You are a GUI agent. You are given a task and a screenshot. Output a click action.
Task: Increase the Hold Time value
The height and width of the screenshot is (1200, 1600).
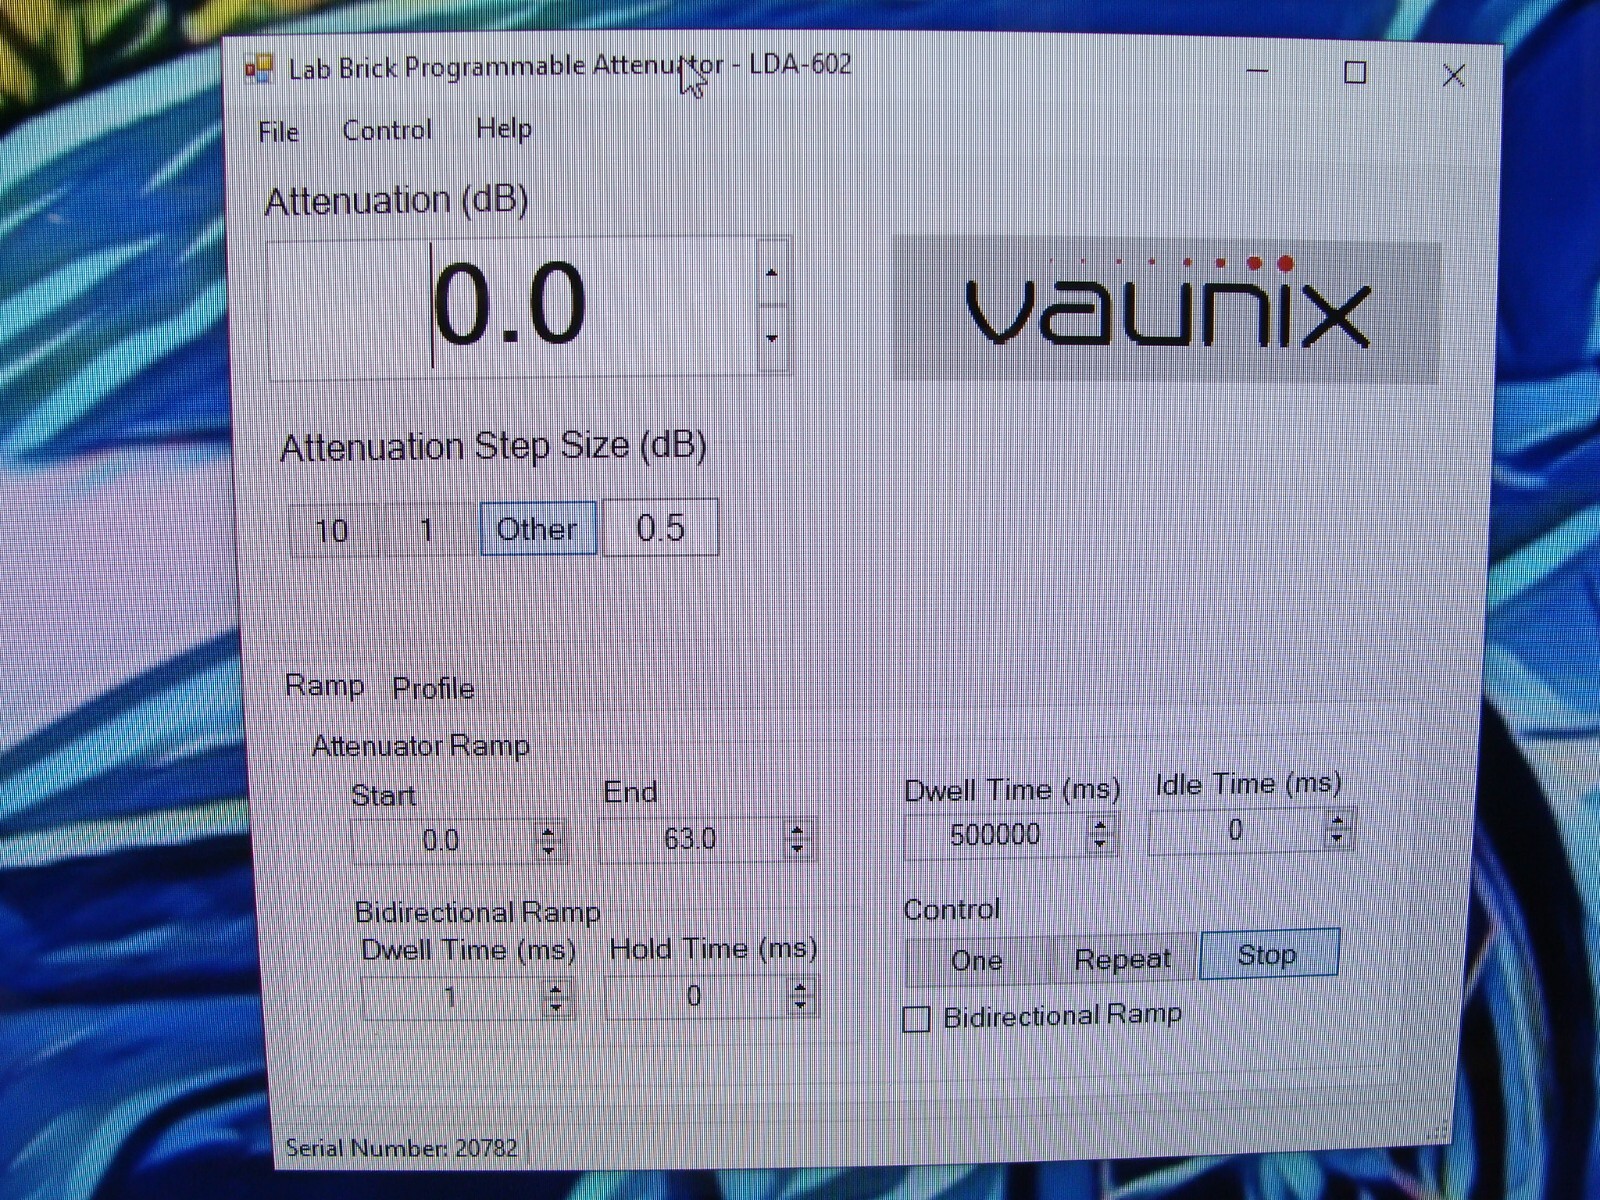(x=800, y=986)
